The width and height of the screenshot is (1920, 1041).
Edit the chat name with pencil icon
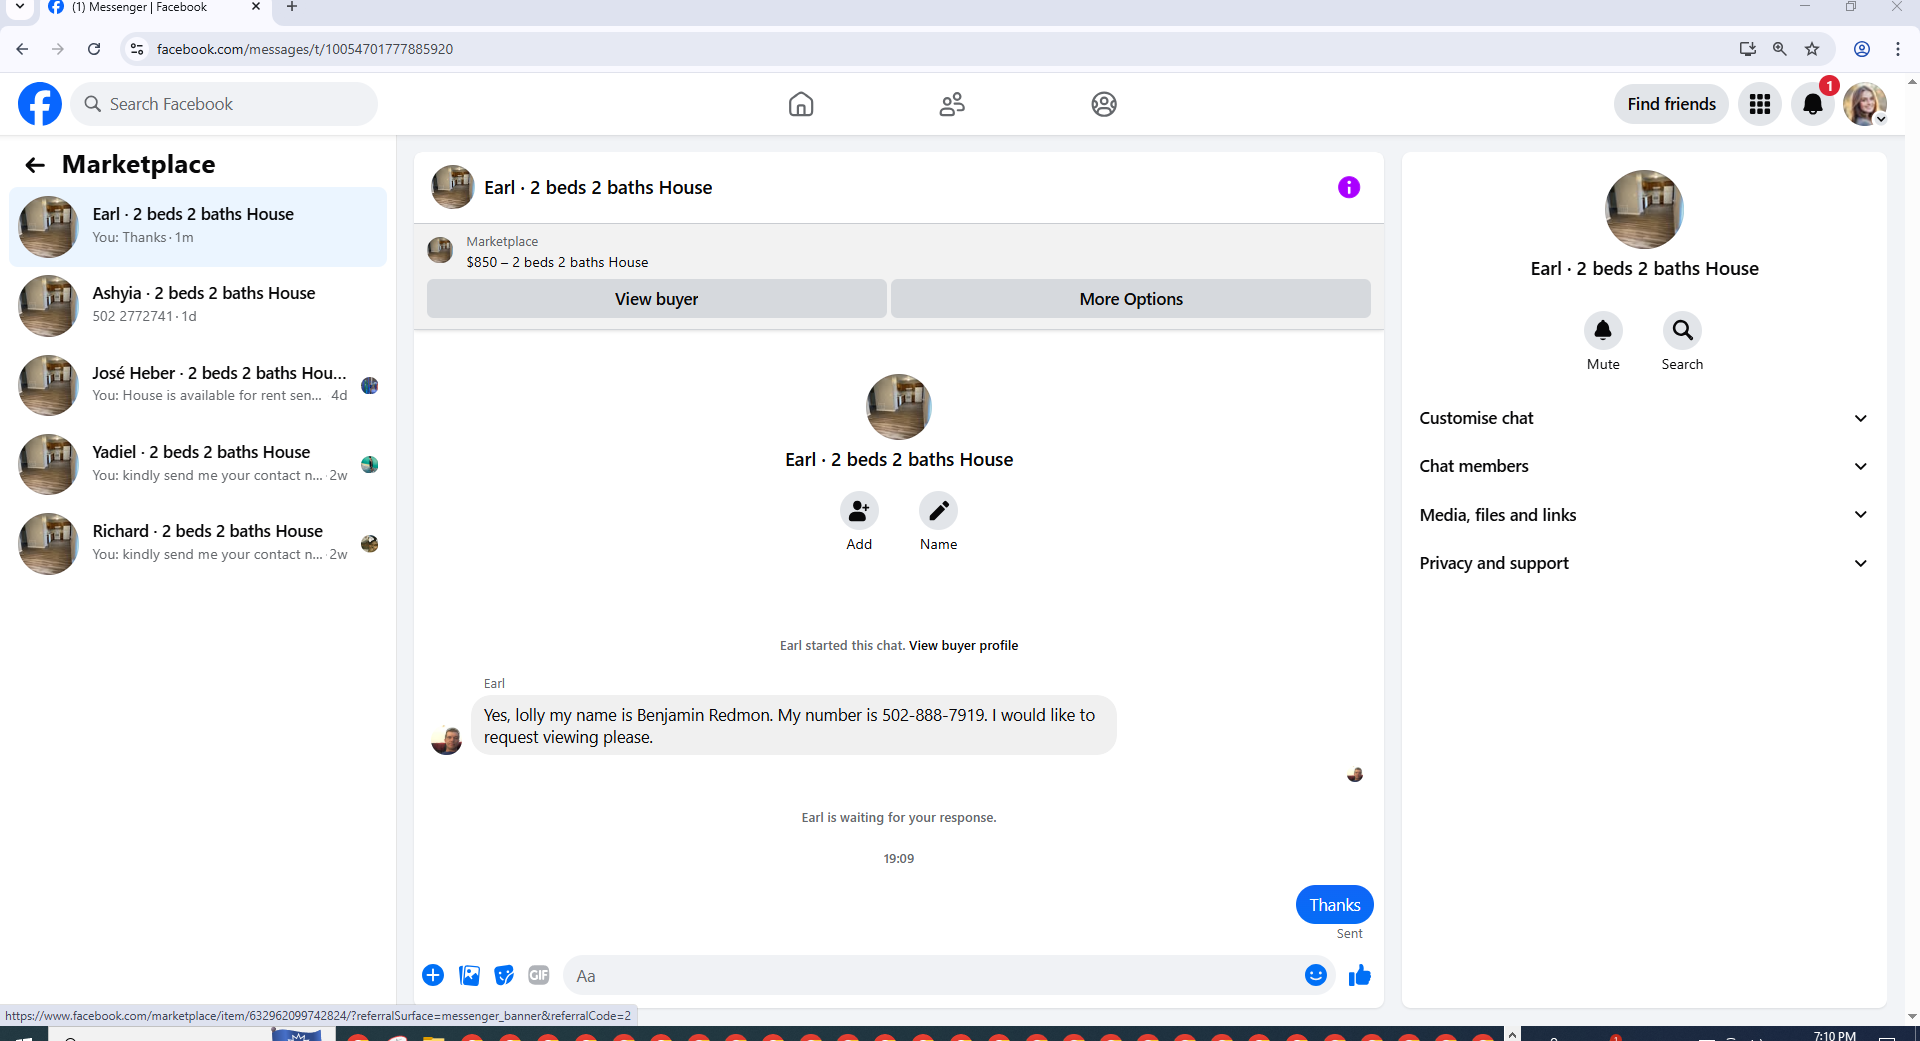point(938,511)
